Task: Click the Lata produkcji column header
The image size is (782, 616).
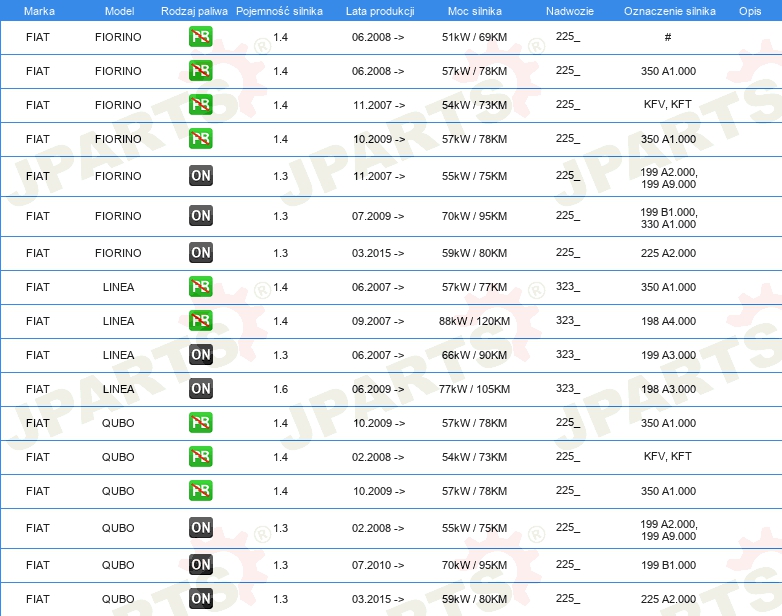Action: tap(380, 11)
